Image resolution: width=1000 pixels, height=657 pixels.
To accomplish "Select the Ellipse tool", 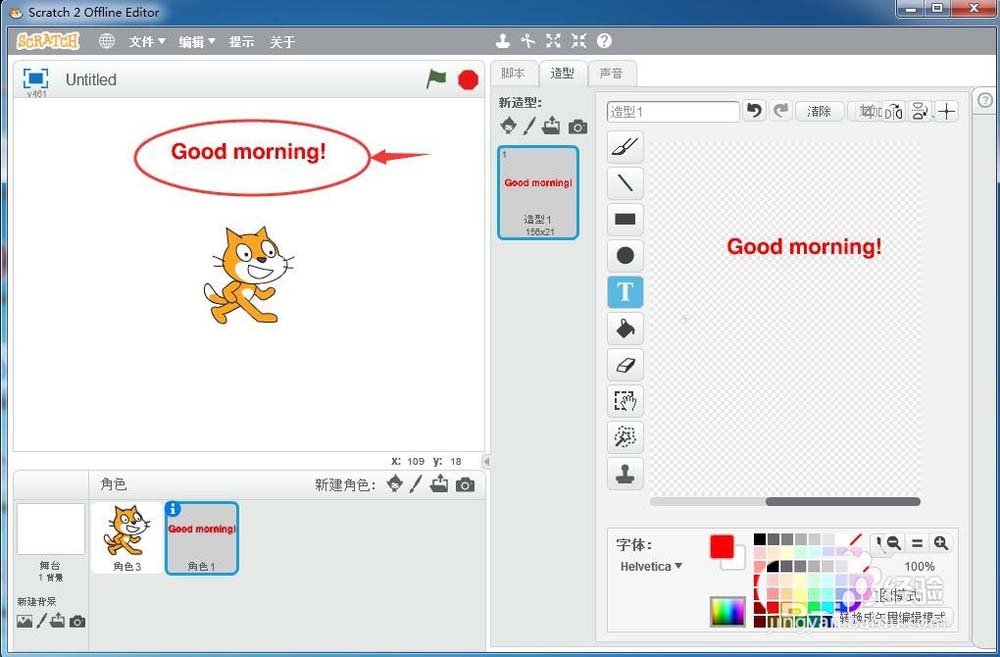I will click(625, 256).
